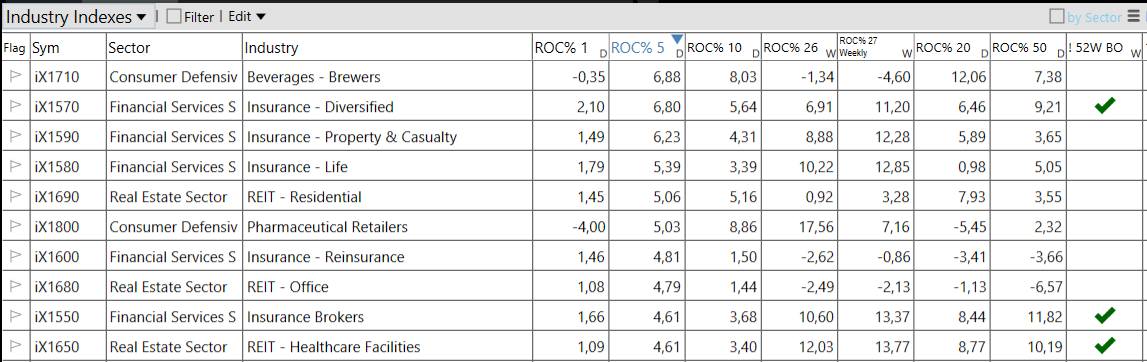Flag the iX1710 Beverages - Brewers row

[x=15, y=76]
